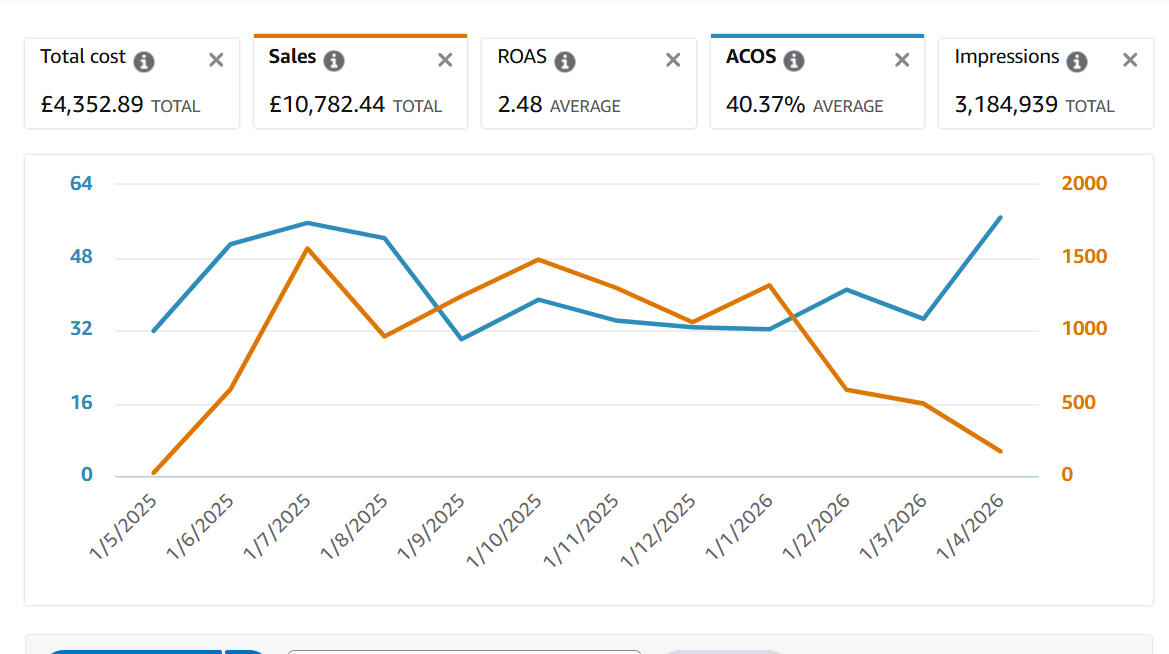Viewport: 1169px width, 654px height.
Task: Show info for the ACOS metric
Action: 794,61
